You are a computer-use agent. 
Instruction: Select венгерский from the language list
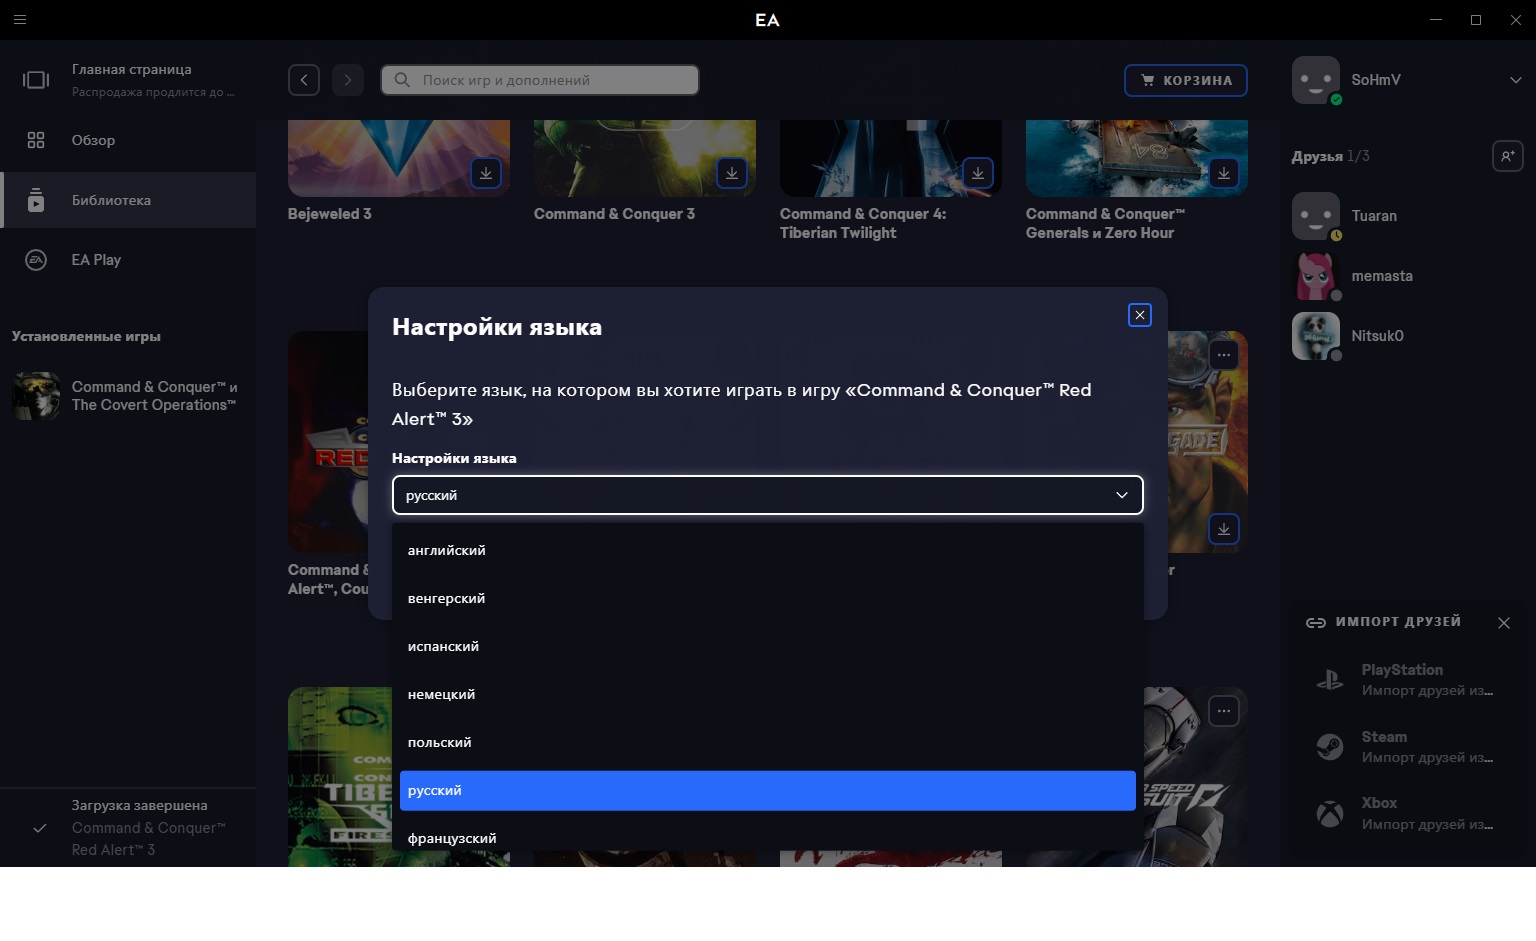tap(768, 599)
